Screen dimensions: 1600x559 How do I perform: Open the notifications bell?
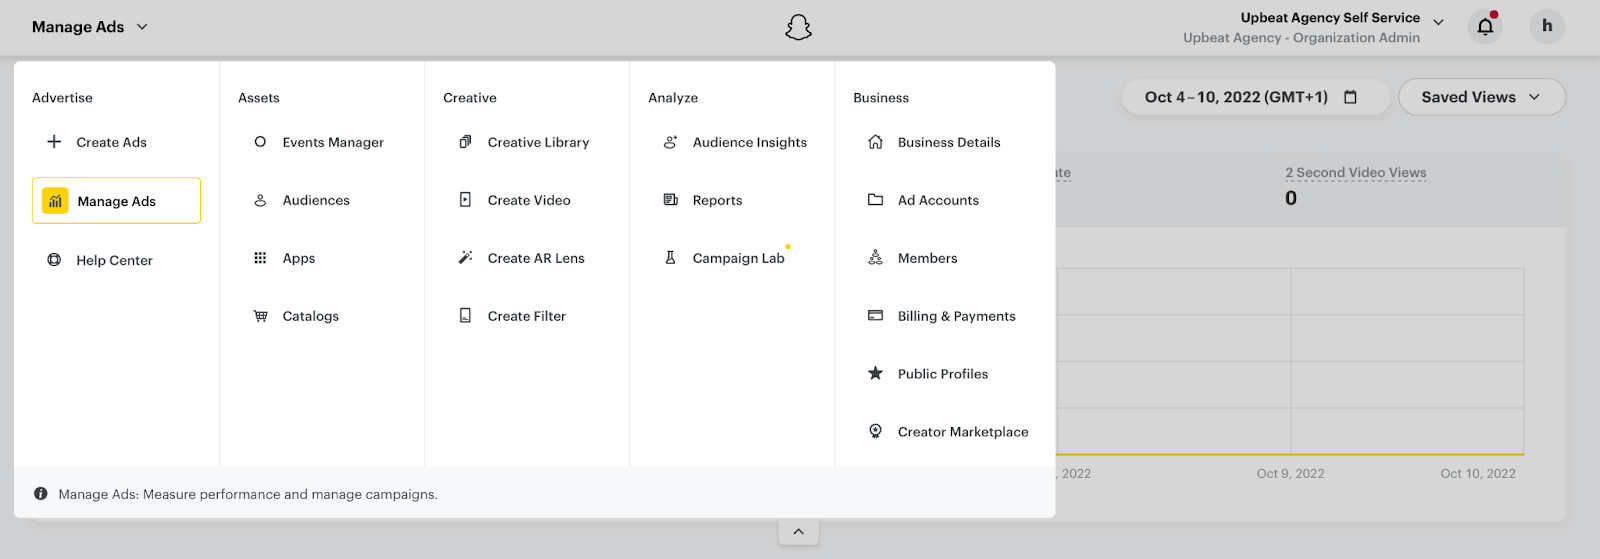coord(1485,27)
